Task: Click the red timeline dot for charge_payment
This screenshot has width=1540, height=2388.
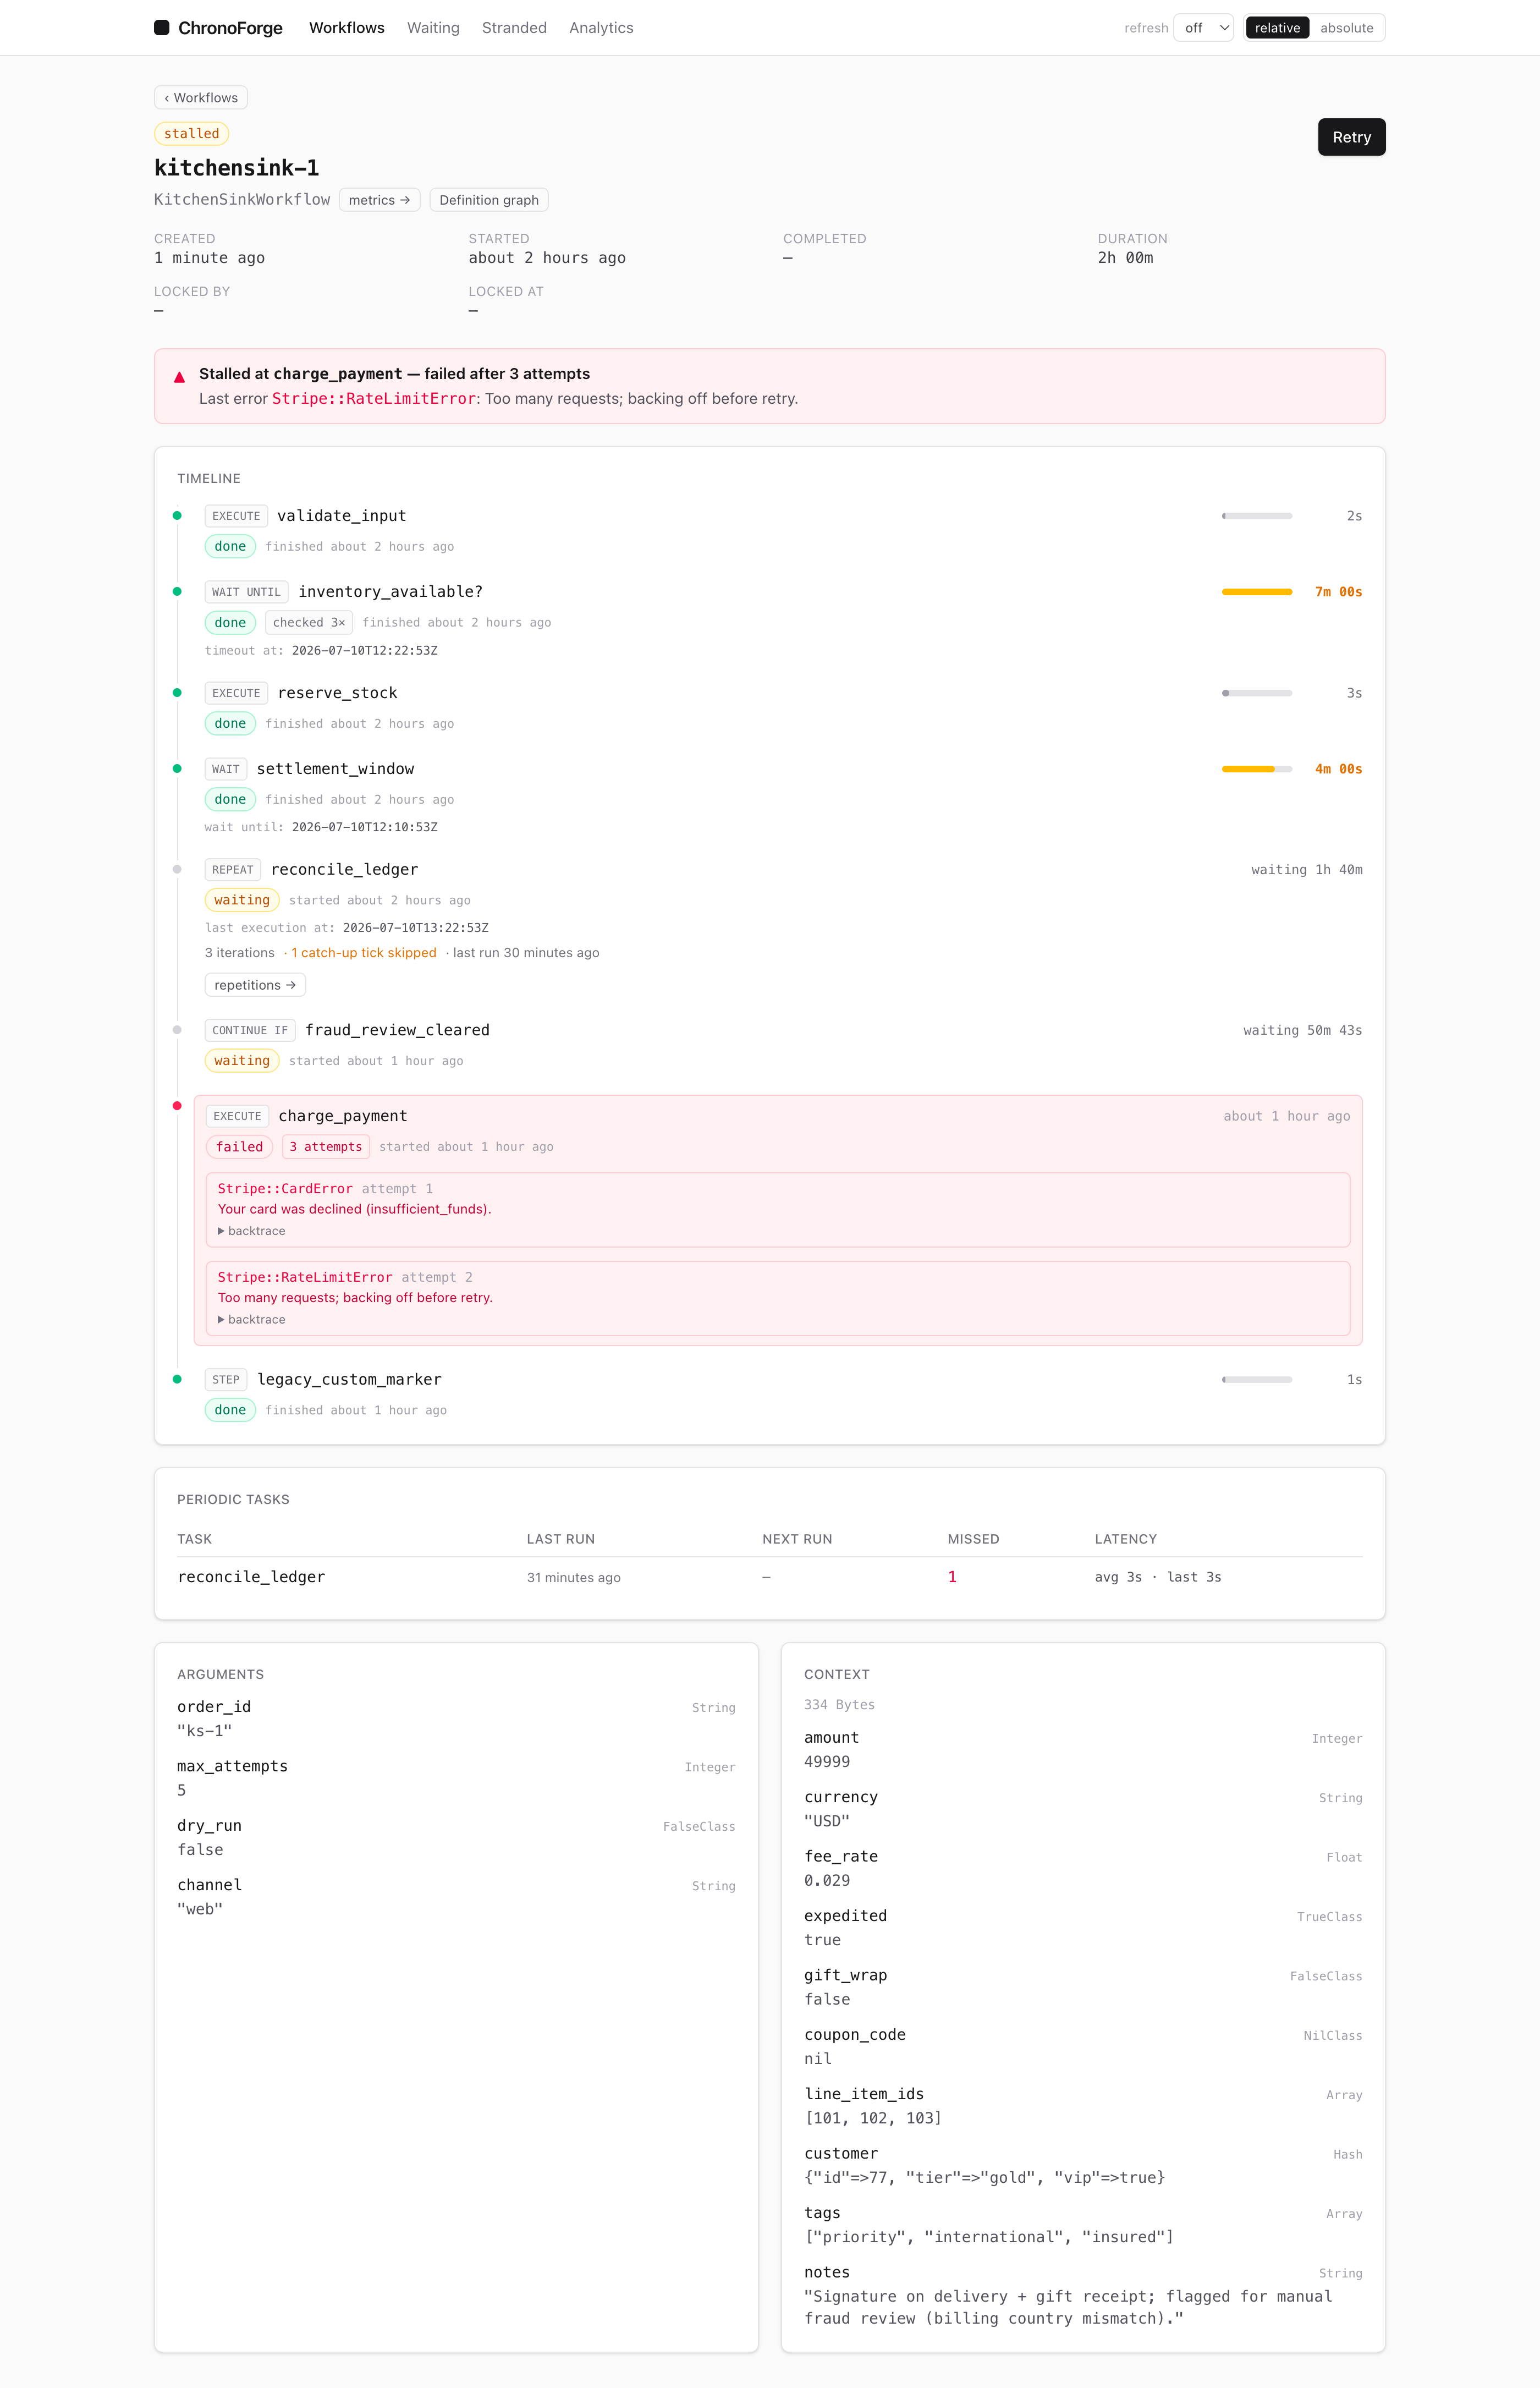Action: (x=177, y=1105)
